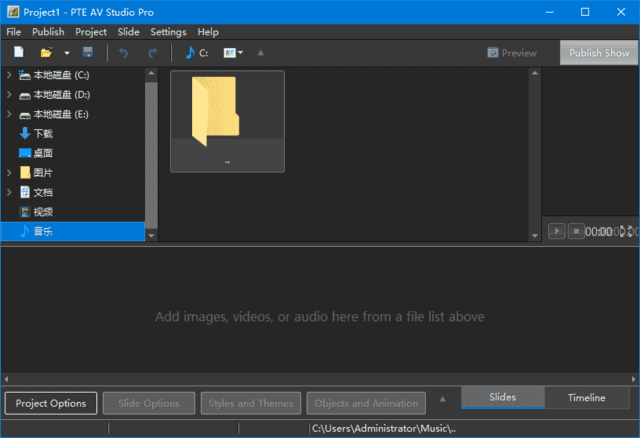The image size is (640, 438).
Task: Select the 视频 folder in tree
Action: [43, 212]
